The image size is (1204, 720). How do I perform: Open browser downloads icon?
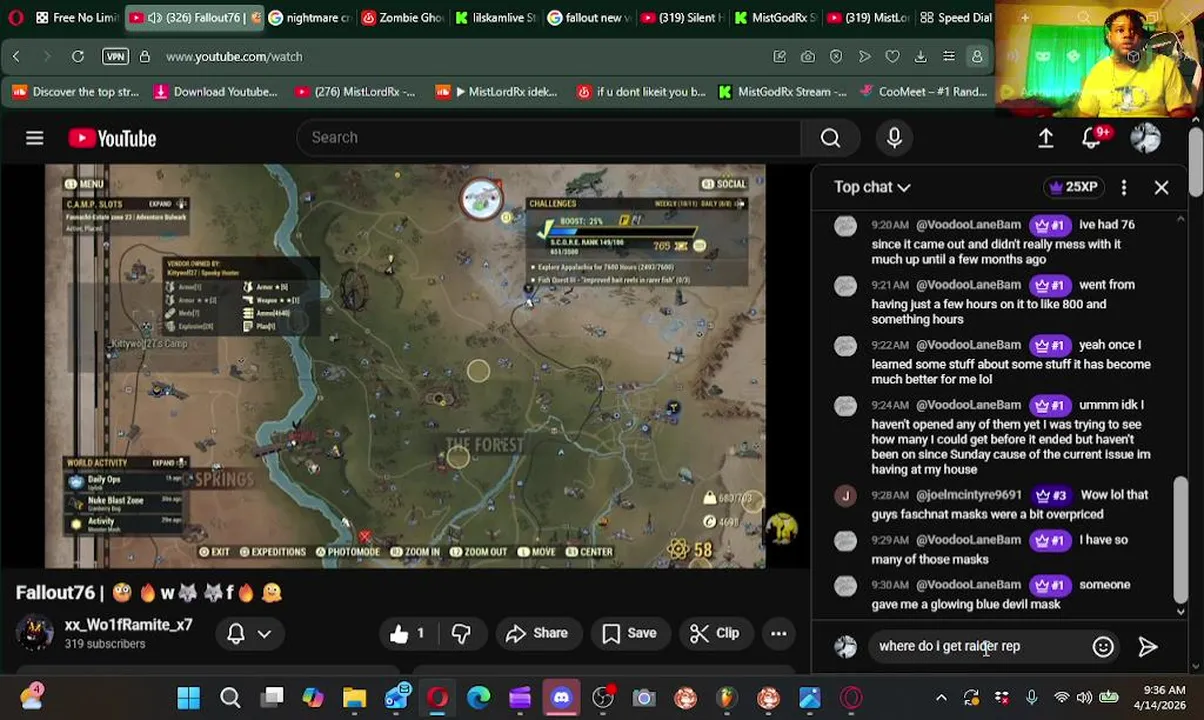920,57
